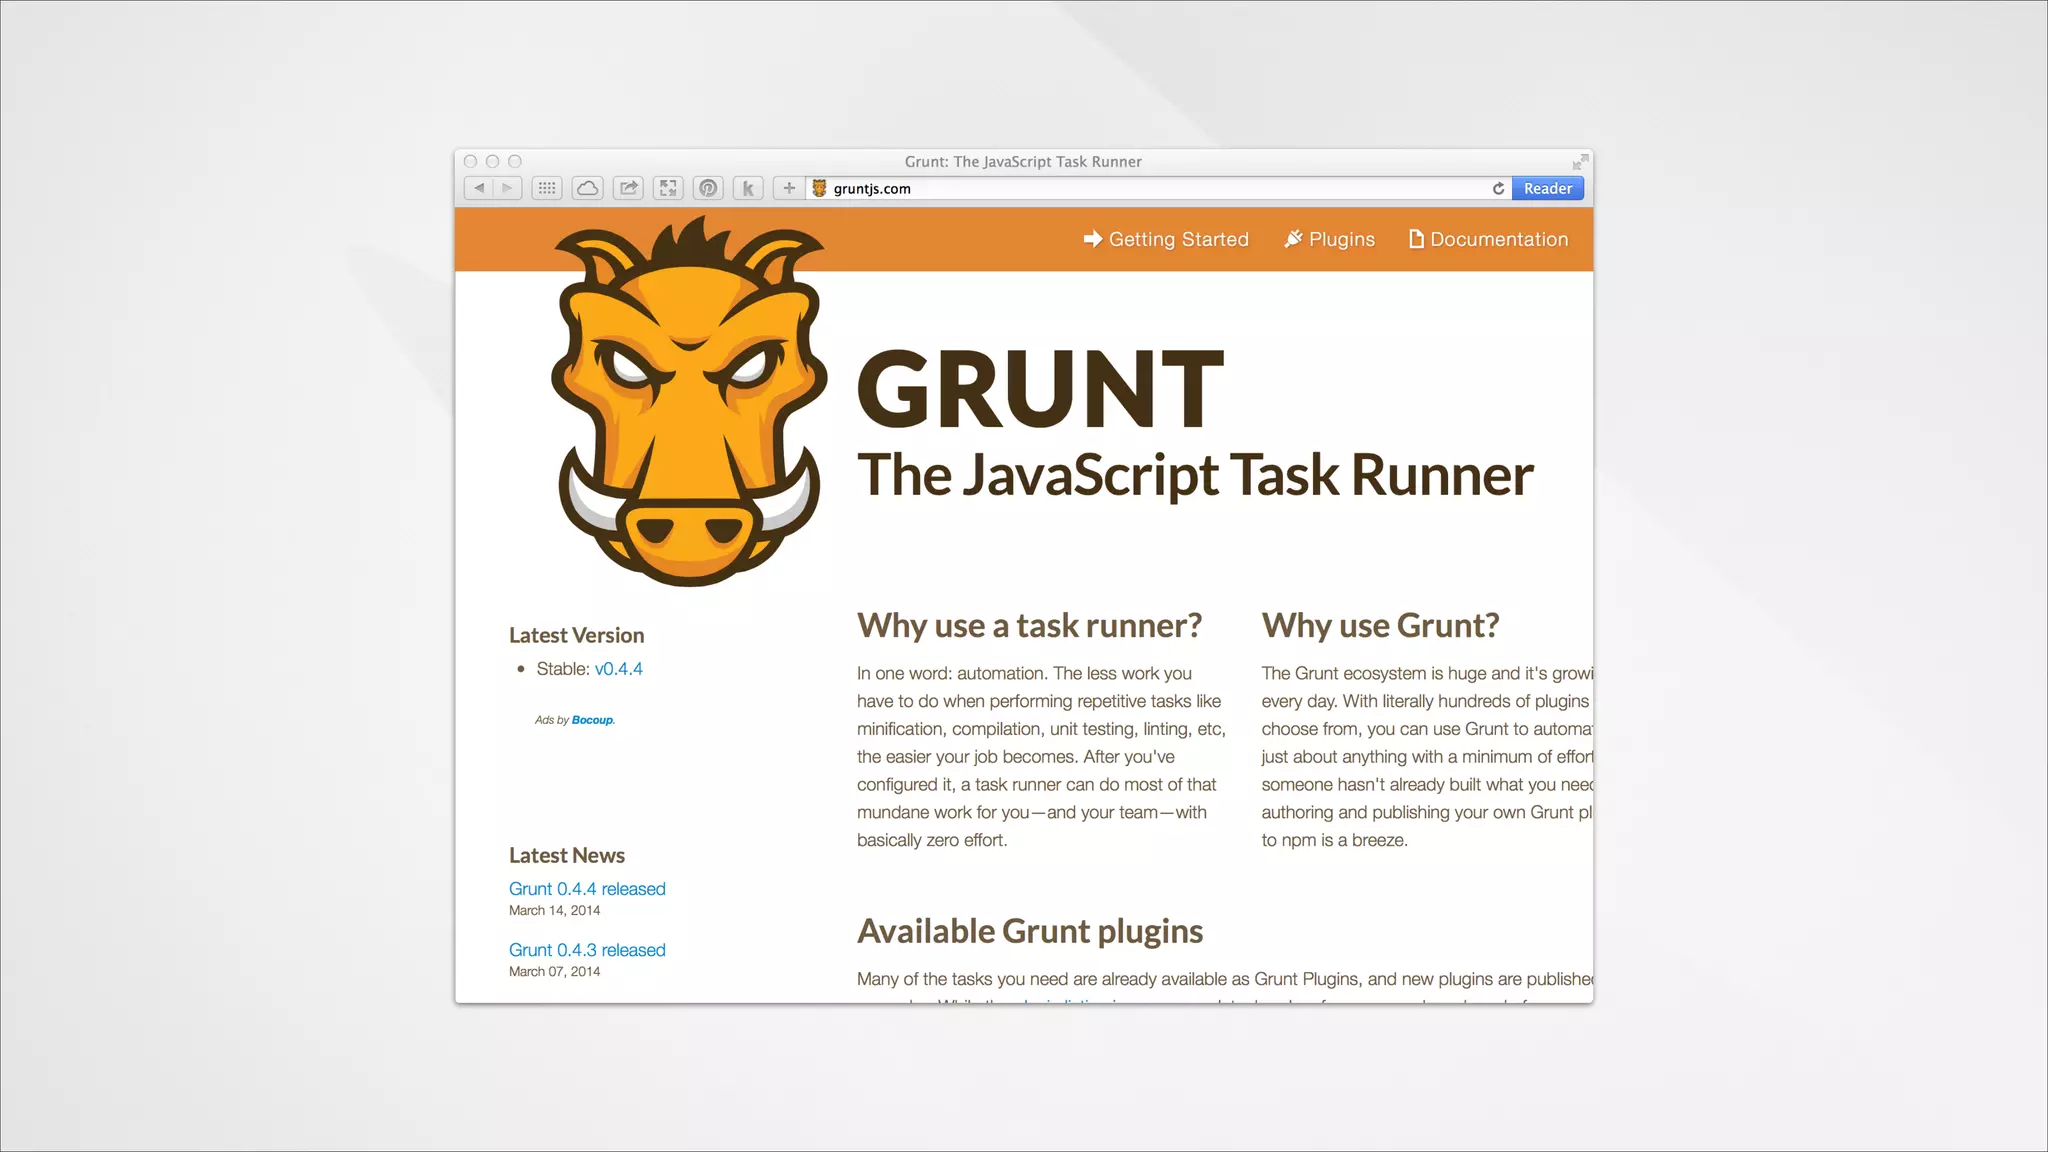This screenshot has width=2048, height=1152.
Task: Click the browser Forward arrow button
Action: tap(508, 188)
